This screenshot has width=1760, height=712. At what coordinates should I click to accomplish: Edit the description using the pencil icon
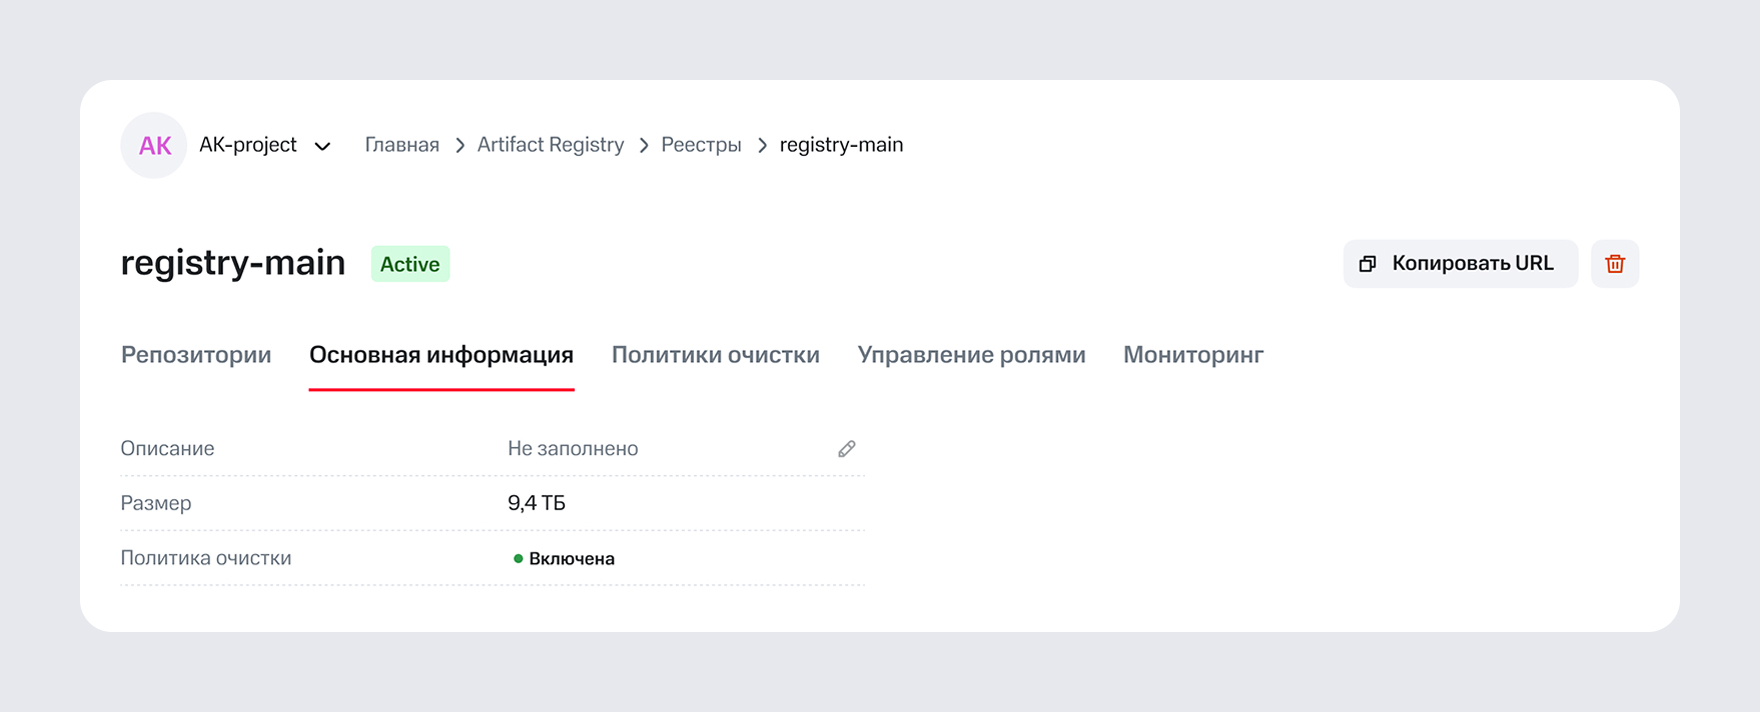[847, 449]
